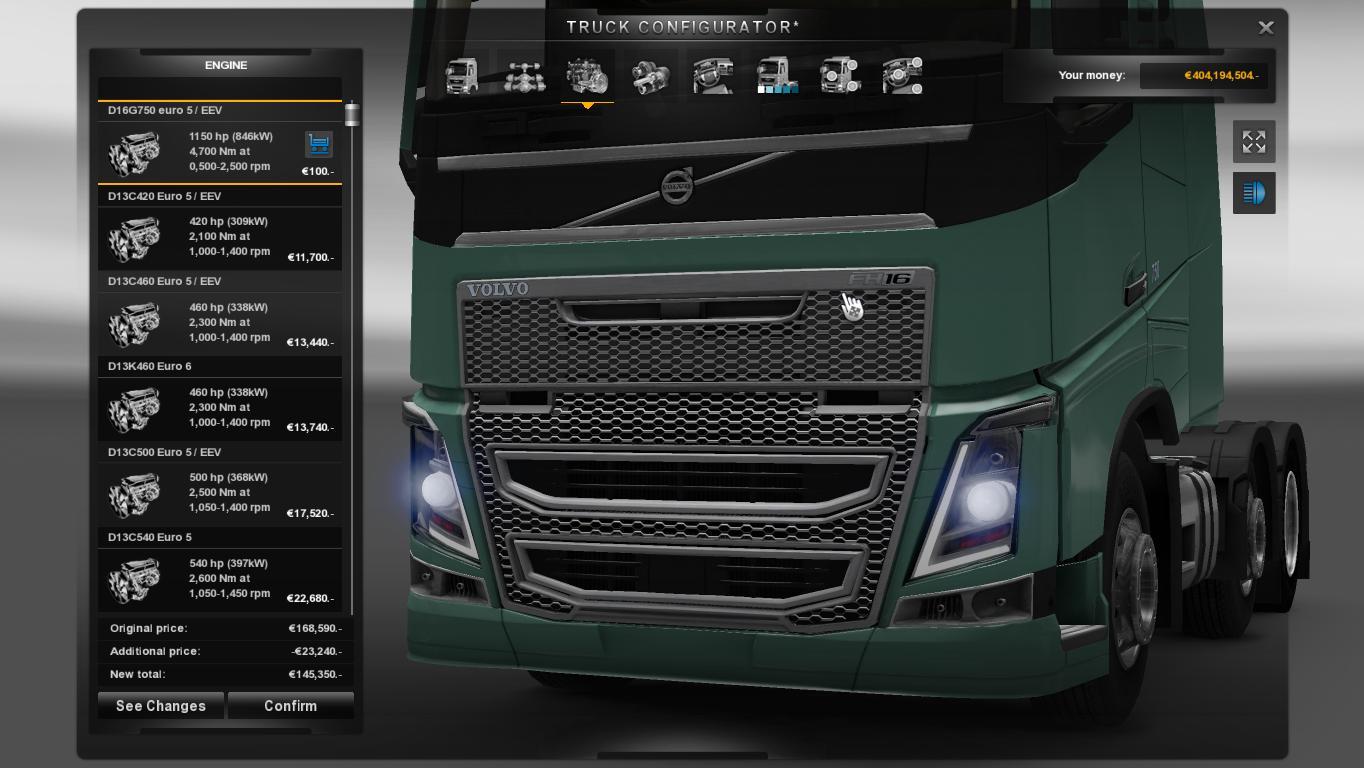
Task: Open the chassis category icon
Action: click(523, 76)
